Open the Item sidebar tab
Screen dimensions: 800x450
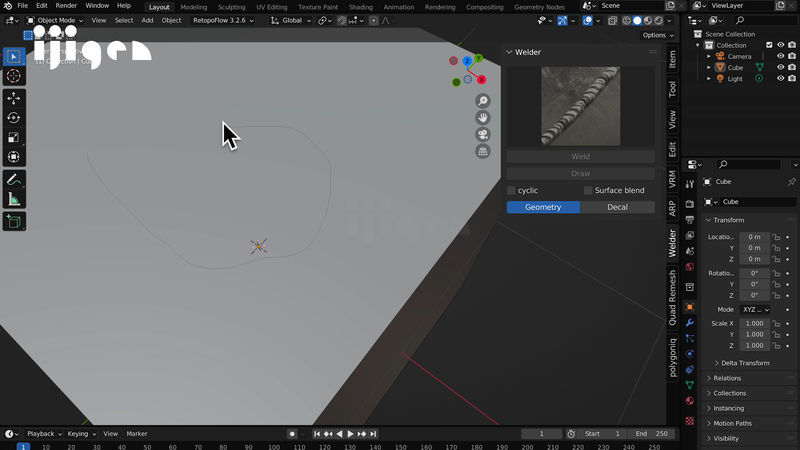click(x=672, y=59)
